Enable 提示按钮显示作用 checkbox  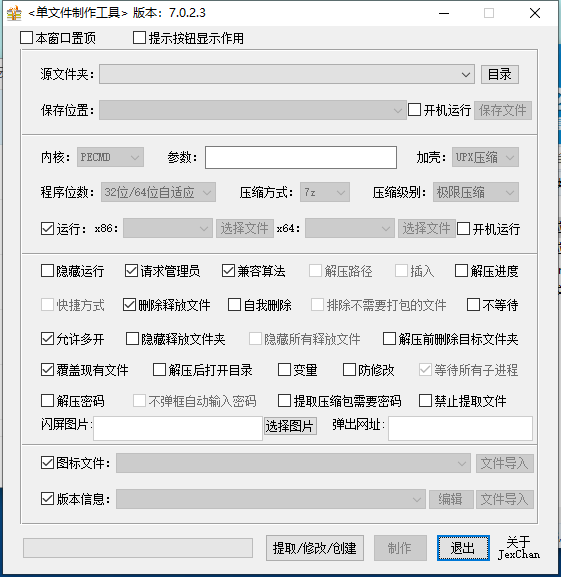tap(139, 38)
